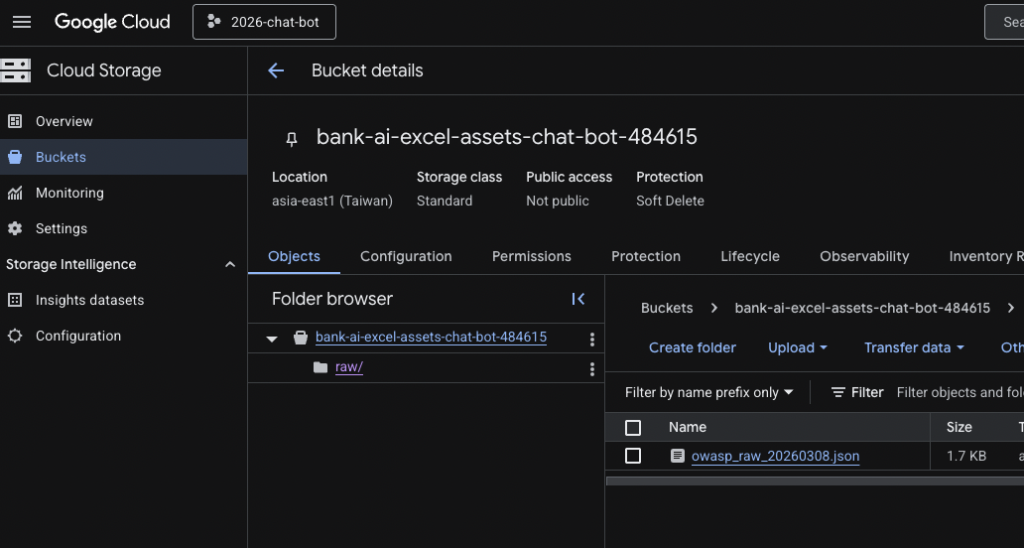Click the file icon for owasp_raw_20260308.json

coord(678,456)
